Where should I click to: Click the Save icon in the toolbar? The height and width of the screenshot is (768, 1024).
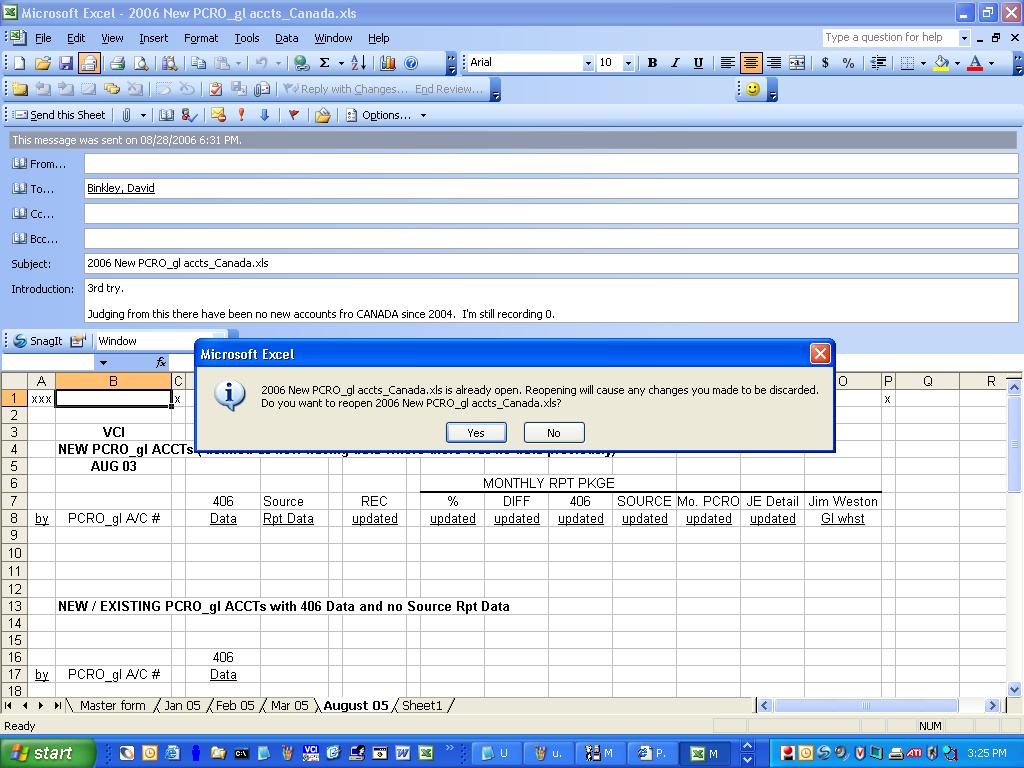coord(65,63)
